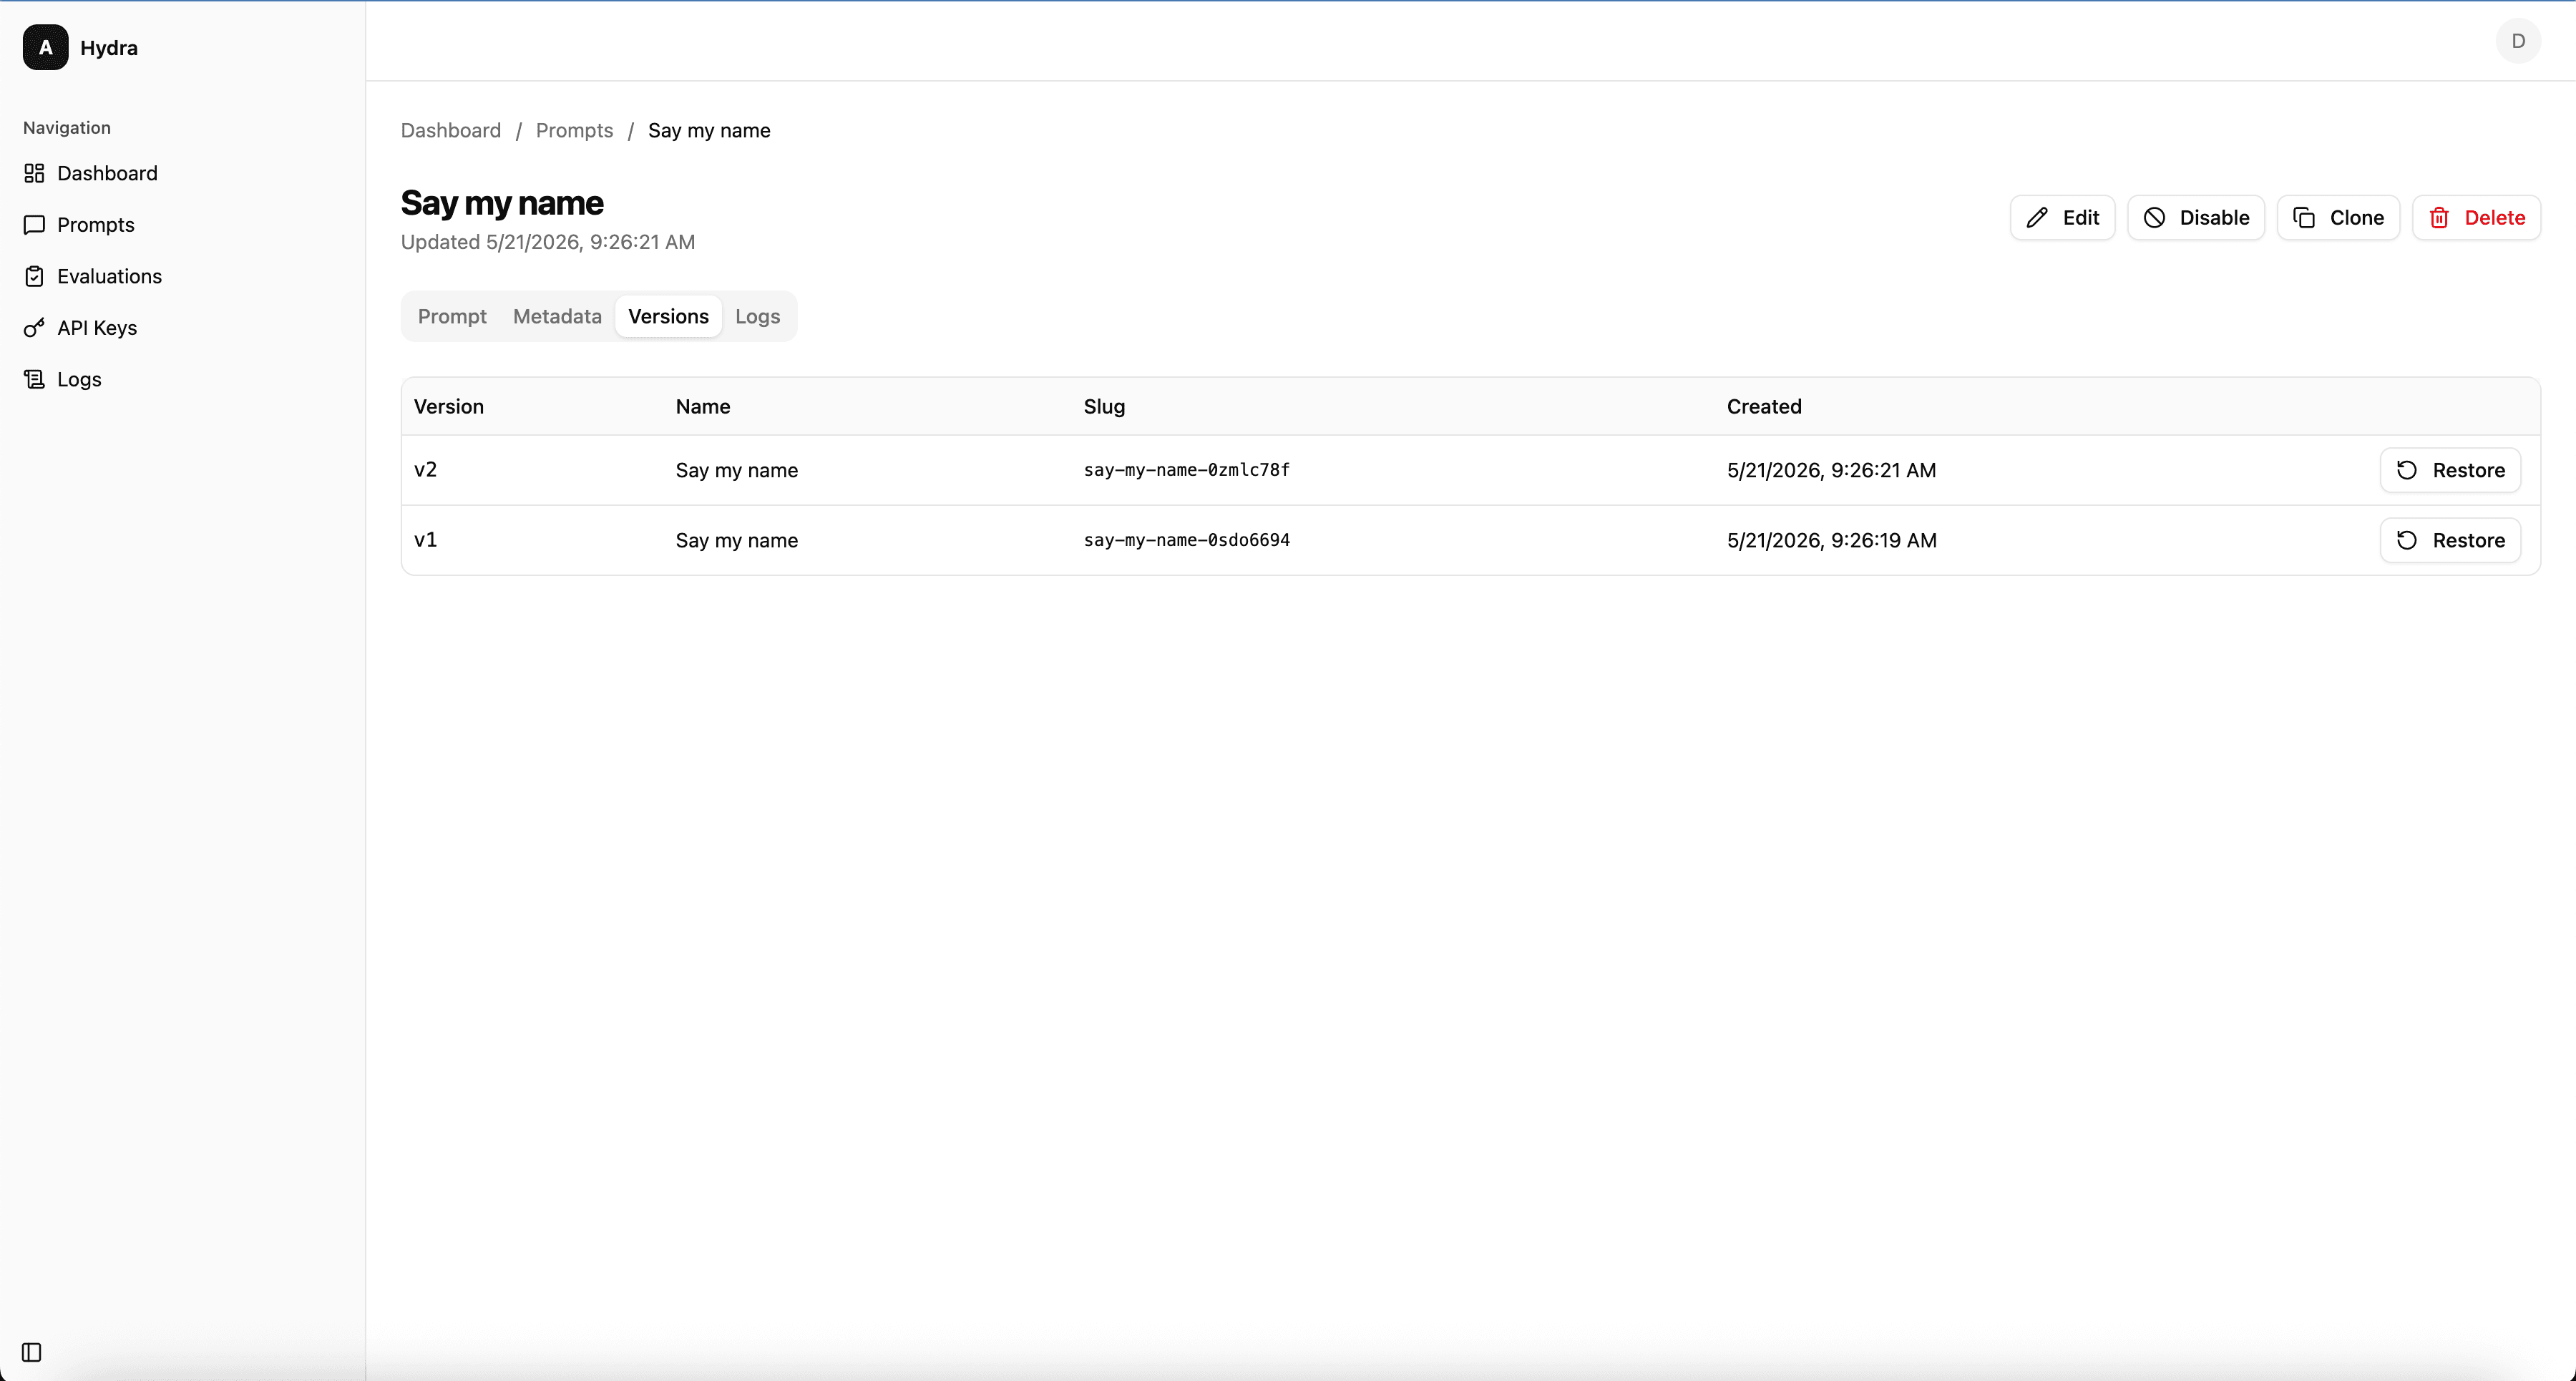Collapse the sidebar with the panel icon
2576x1381 pixels.
[32, 1352]
